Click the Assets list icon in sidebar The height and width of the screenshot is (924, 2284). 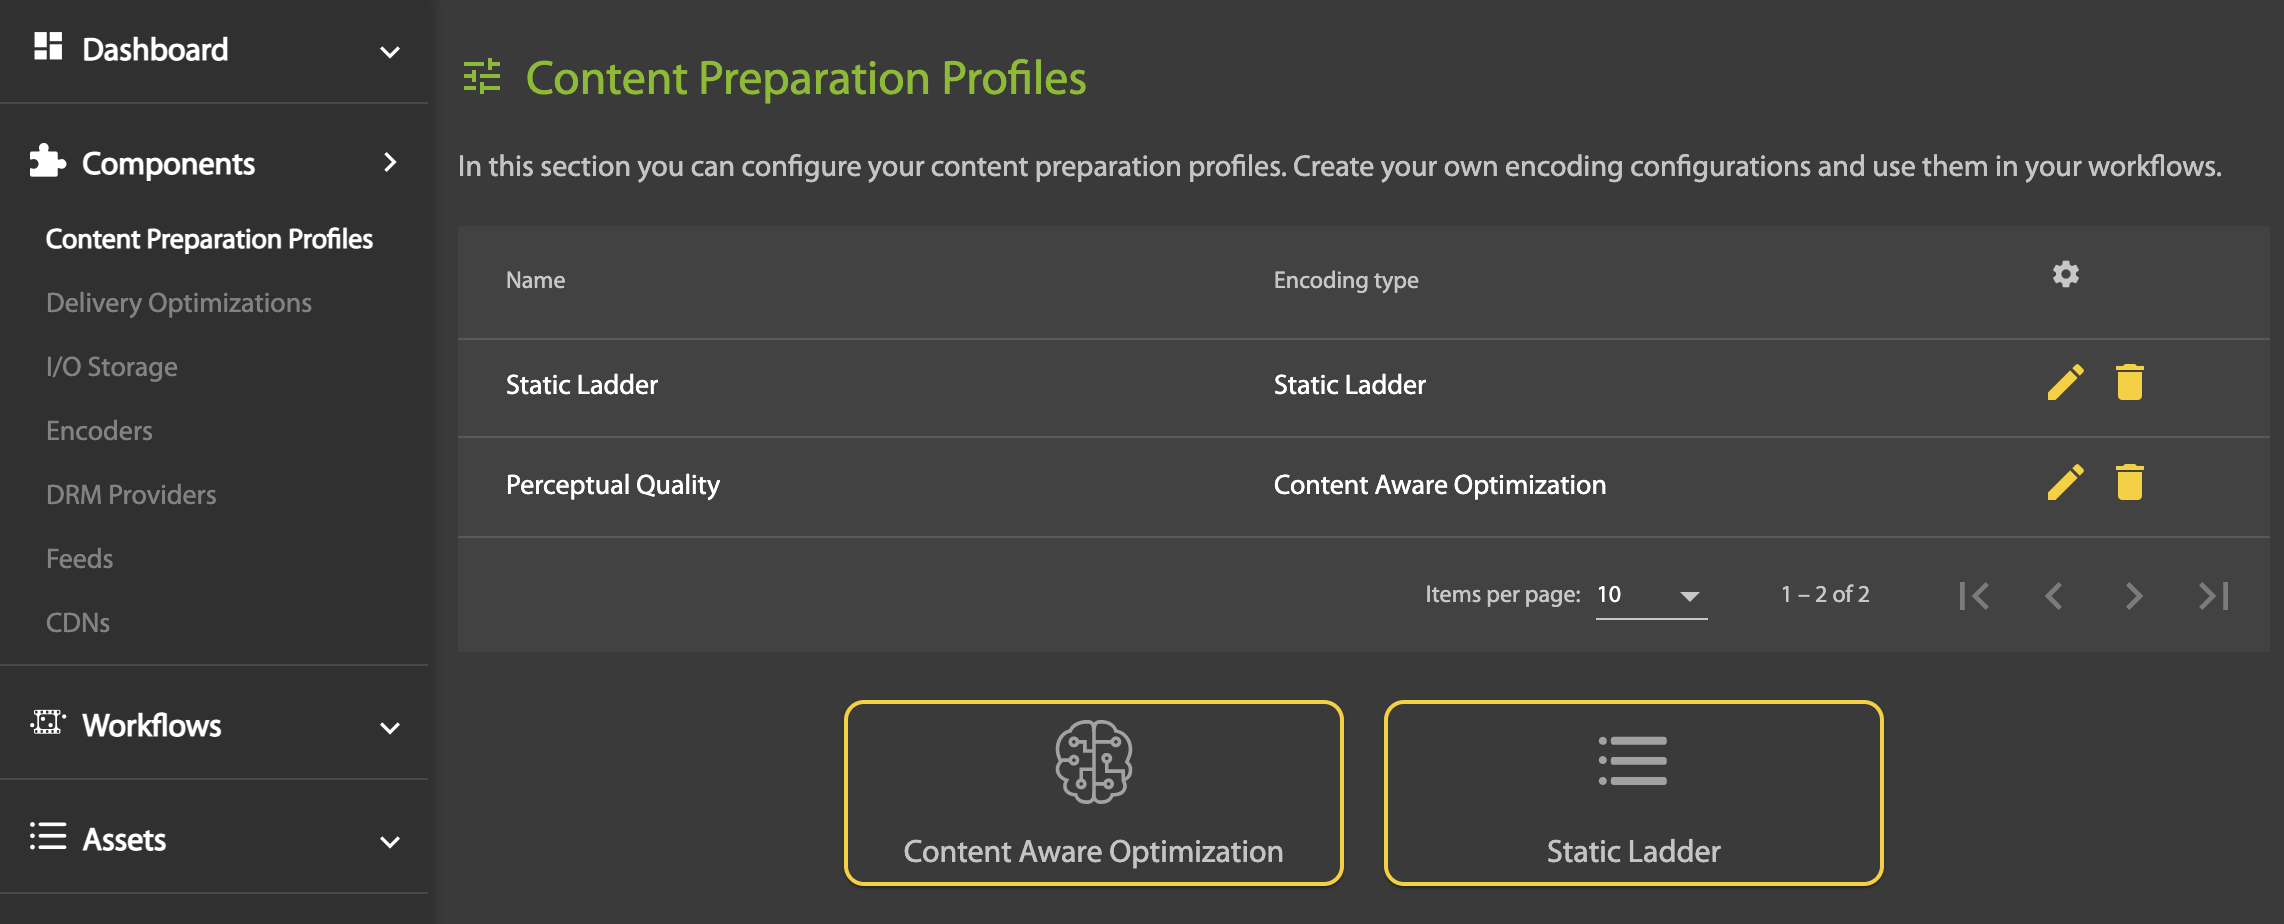(x=47, y=838)
